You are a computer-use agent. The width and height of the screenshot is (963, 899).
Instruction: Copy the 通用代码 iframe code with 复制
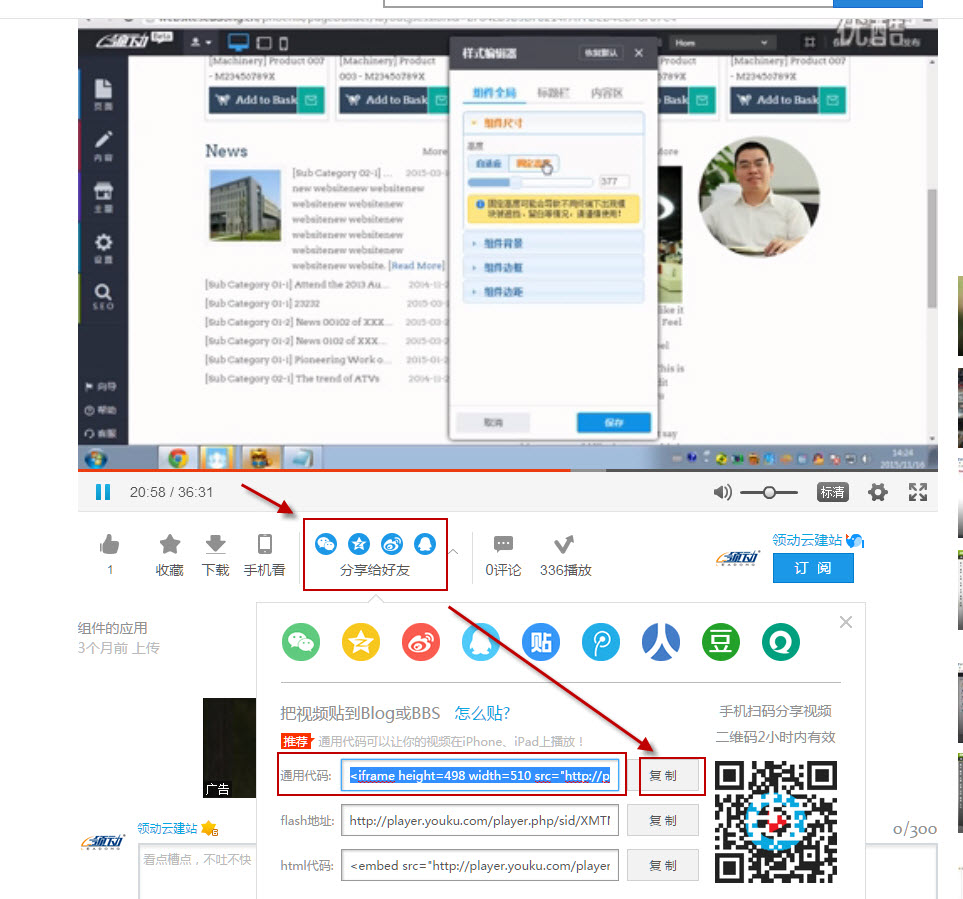point(663,776)
